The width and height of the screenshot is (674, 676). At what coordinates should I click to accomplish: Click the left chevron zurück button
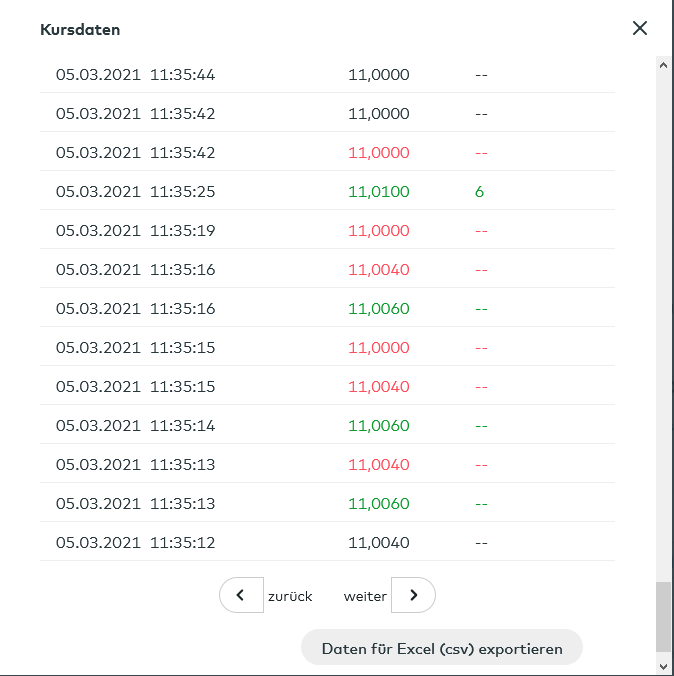241,595
